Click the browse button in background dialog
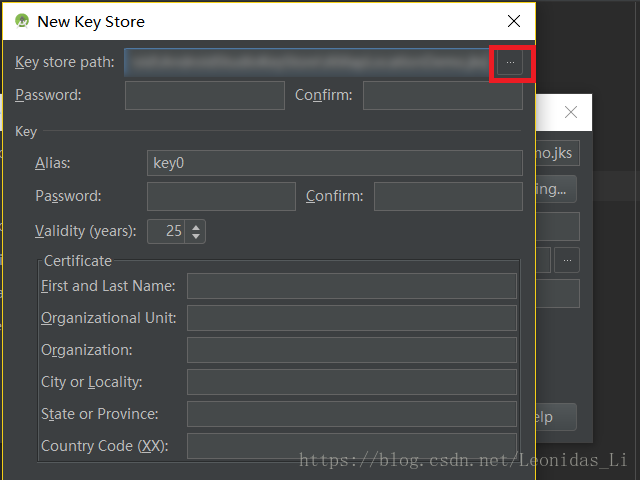The image size is (640, 480). point(567,260)
